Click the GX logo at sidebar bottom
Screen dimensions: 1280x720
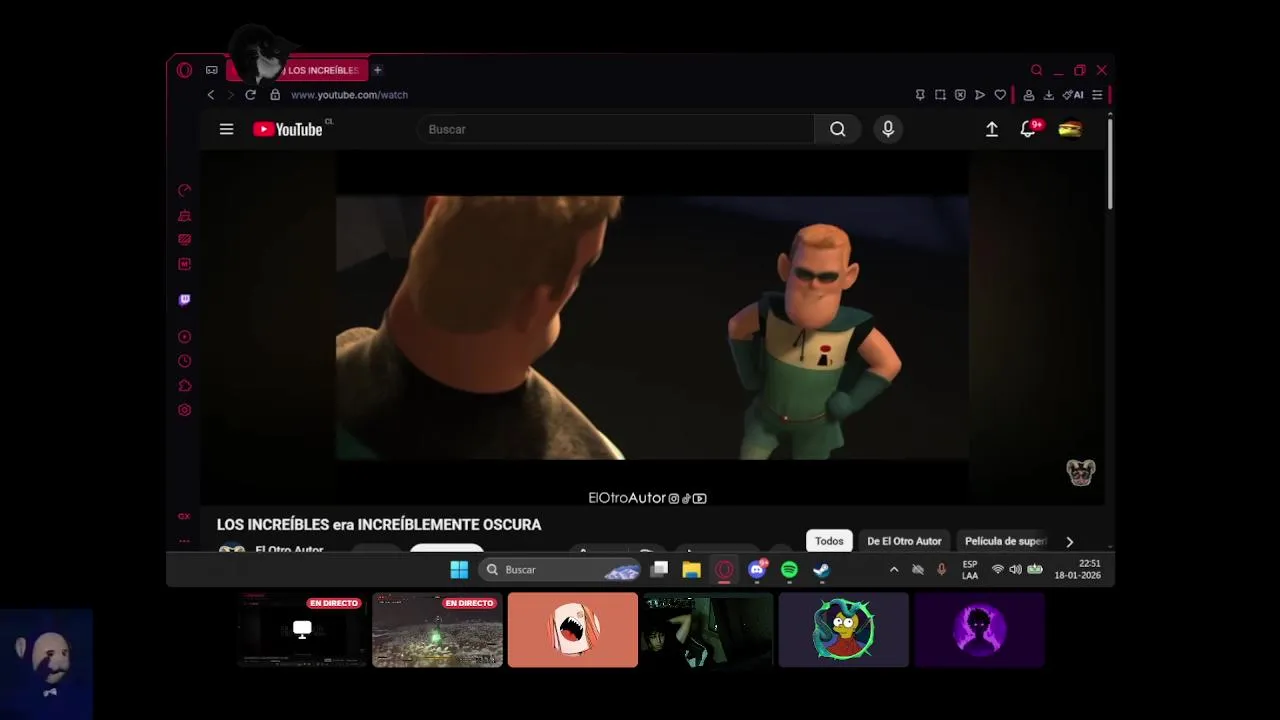[184, 516]
